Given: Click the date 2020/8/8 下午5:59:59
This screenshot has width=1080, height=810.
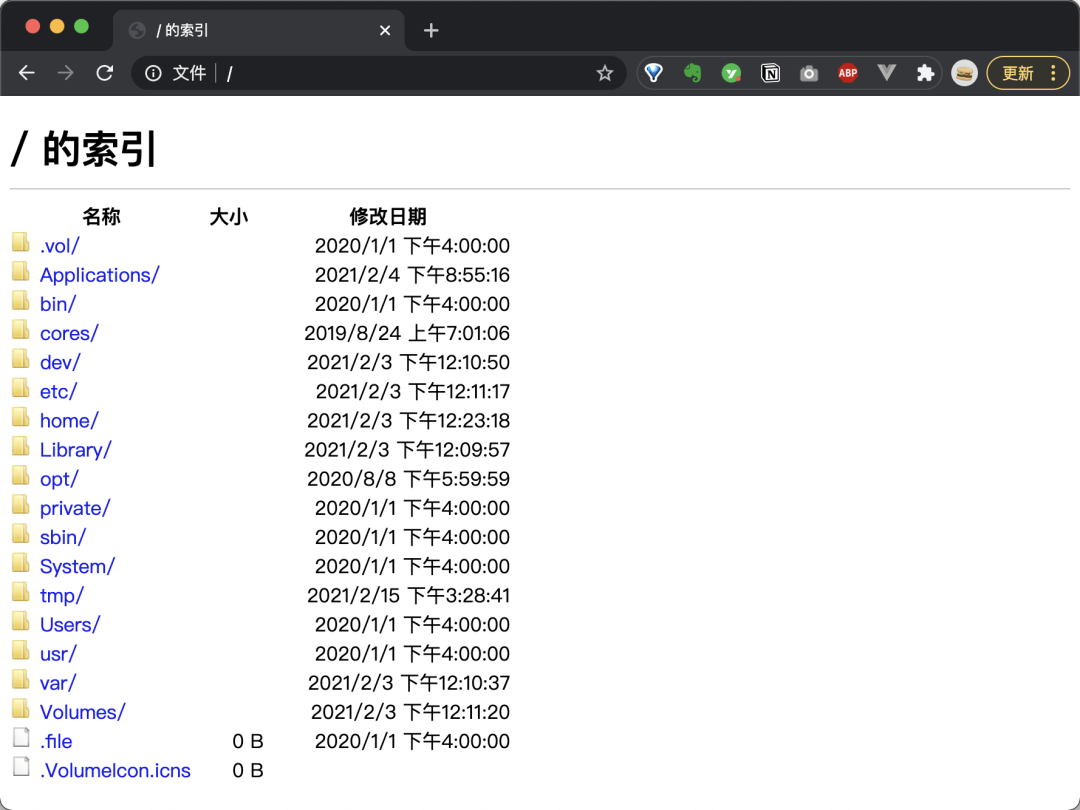Looking at the screenshot, I should click(x=408, y=479).
